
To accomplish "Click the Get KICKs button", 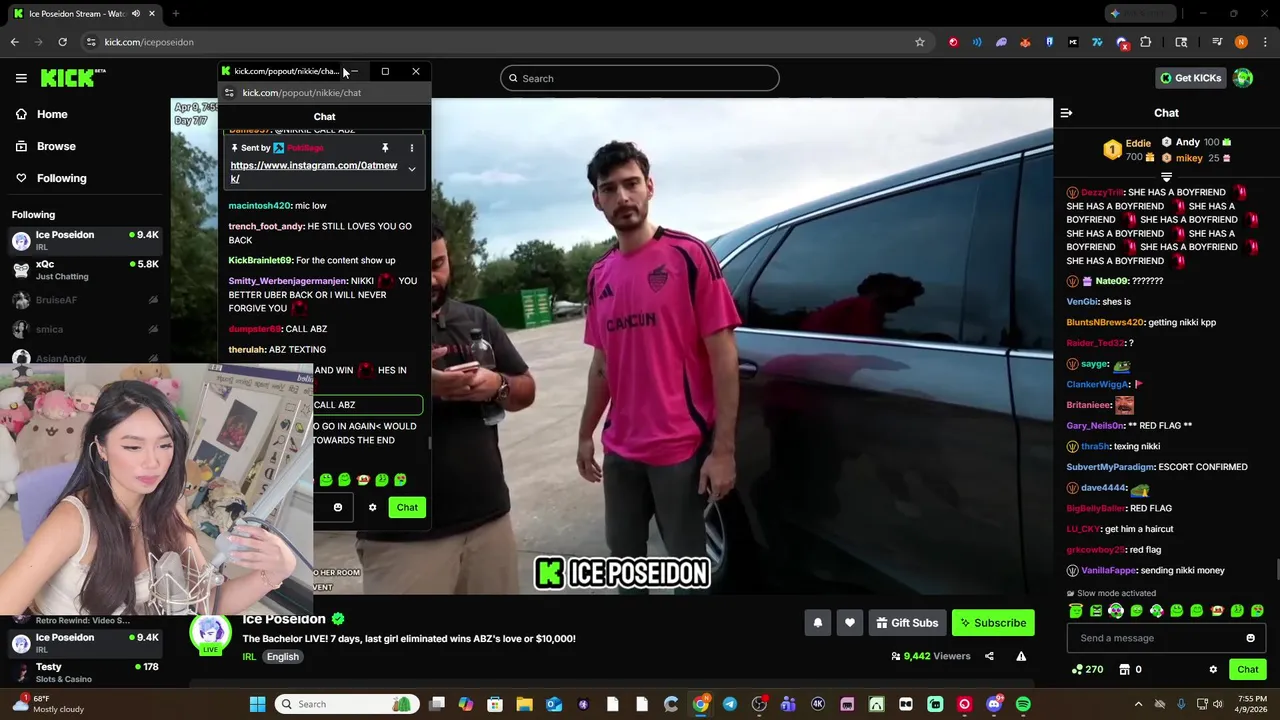I will 1190,78.
